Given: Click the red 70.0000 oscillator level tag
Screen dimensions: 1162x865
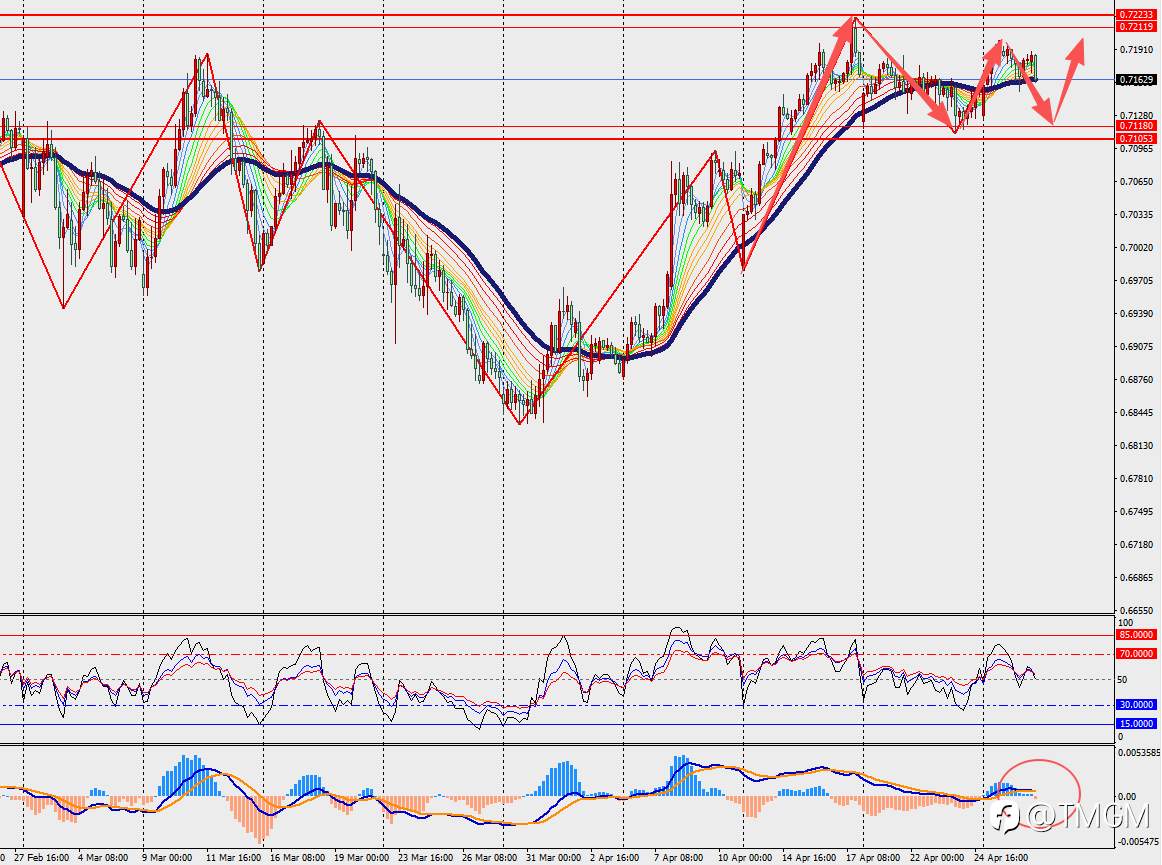Looking at the screenshot, I should click(1136, 654).
